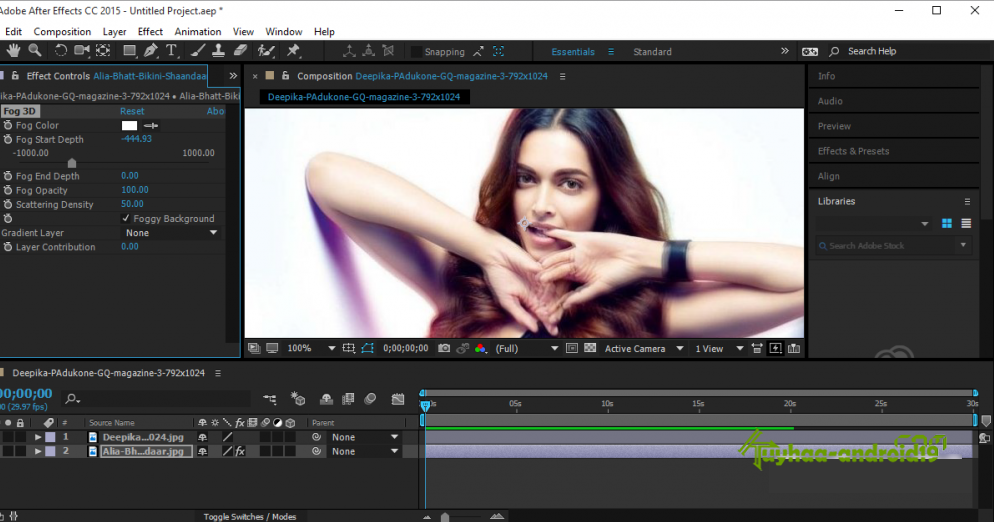Select the Clone Stamp tool
This screenshot has height=522, width=994.
click(x=218, y=51)
